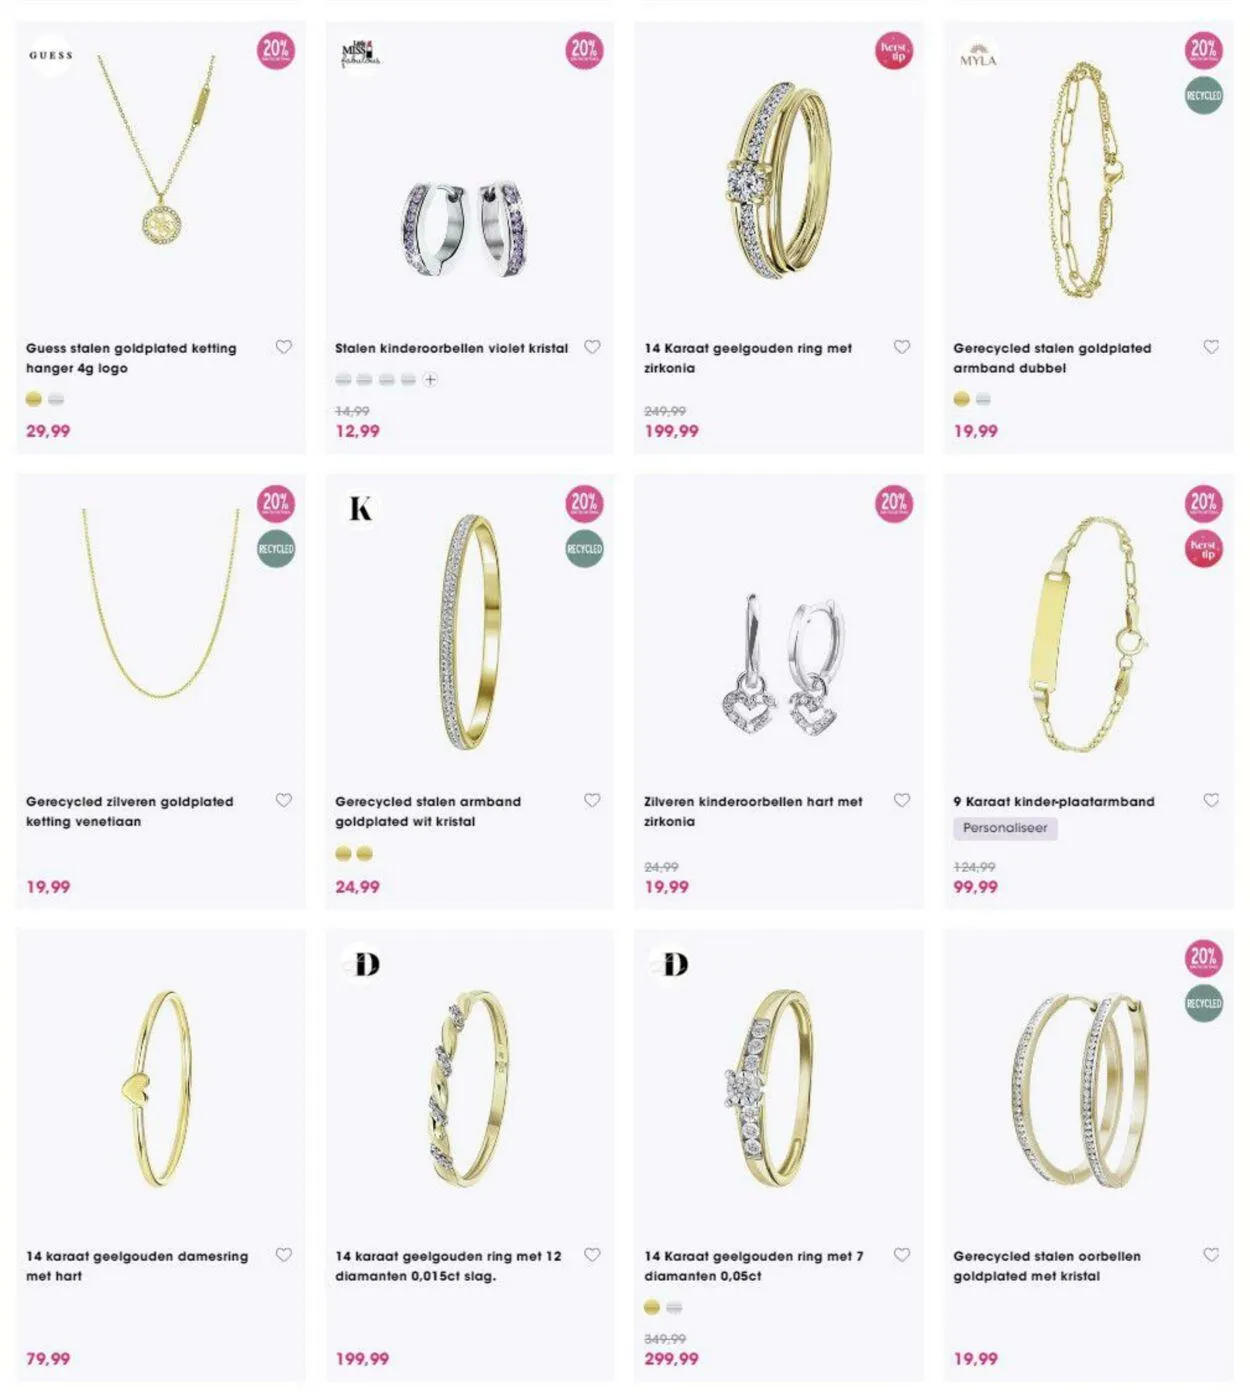This screenshot has width=1250, height=1400.
Task: Select second gold swatch on armband wit kristal
Action: (364, 853)
